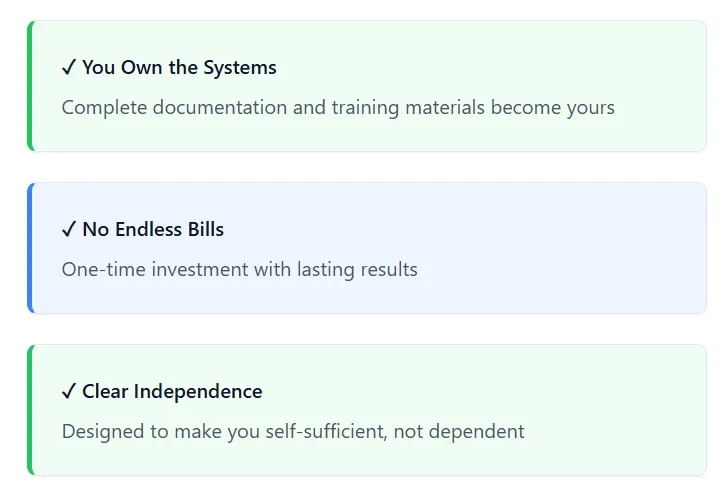Click the checkmark beside You Own the Systems
This screenshot has width=722, height=499.
pos(69,68)
